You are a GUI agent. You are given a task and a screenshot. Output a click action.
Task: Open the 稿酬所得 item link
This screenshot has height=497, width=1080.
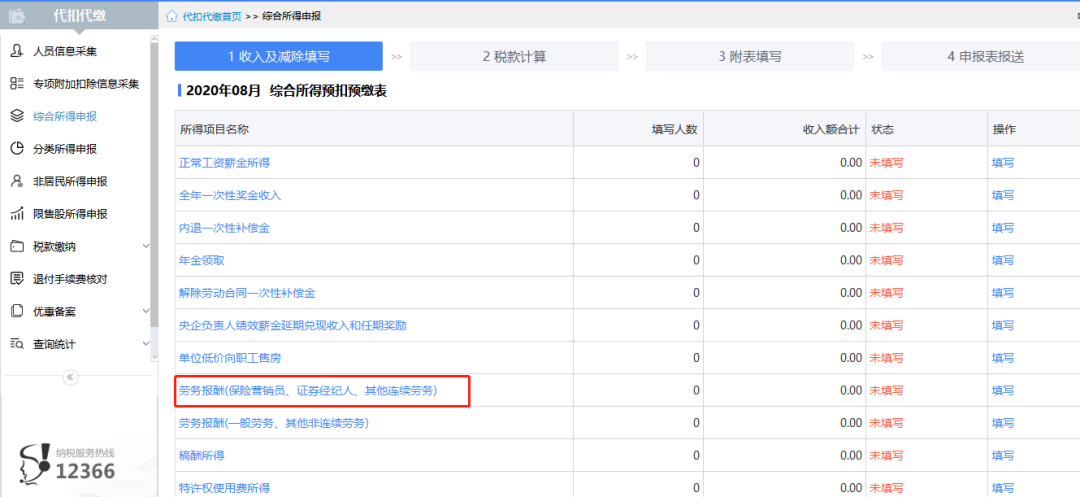(x=202, y=456)
